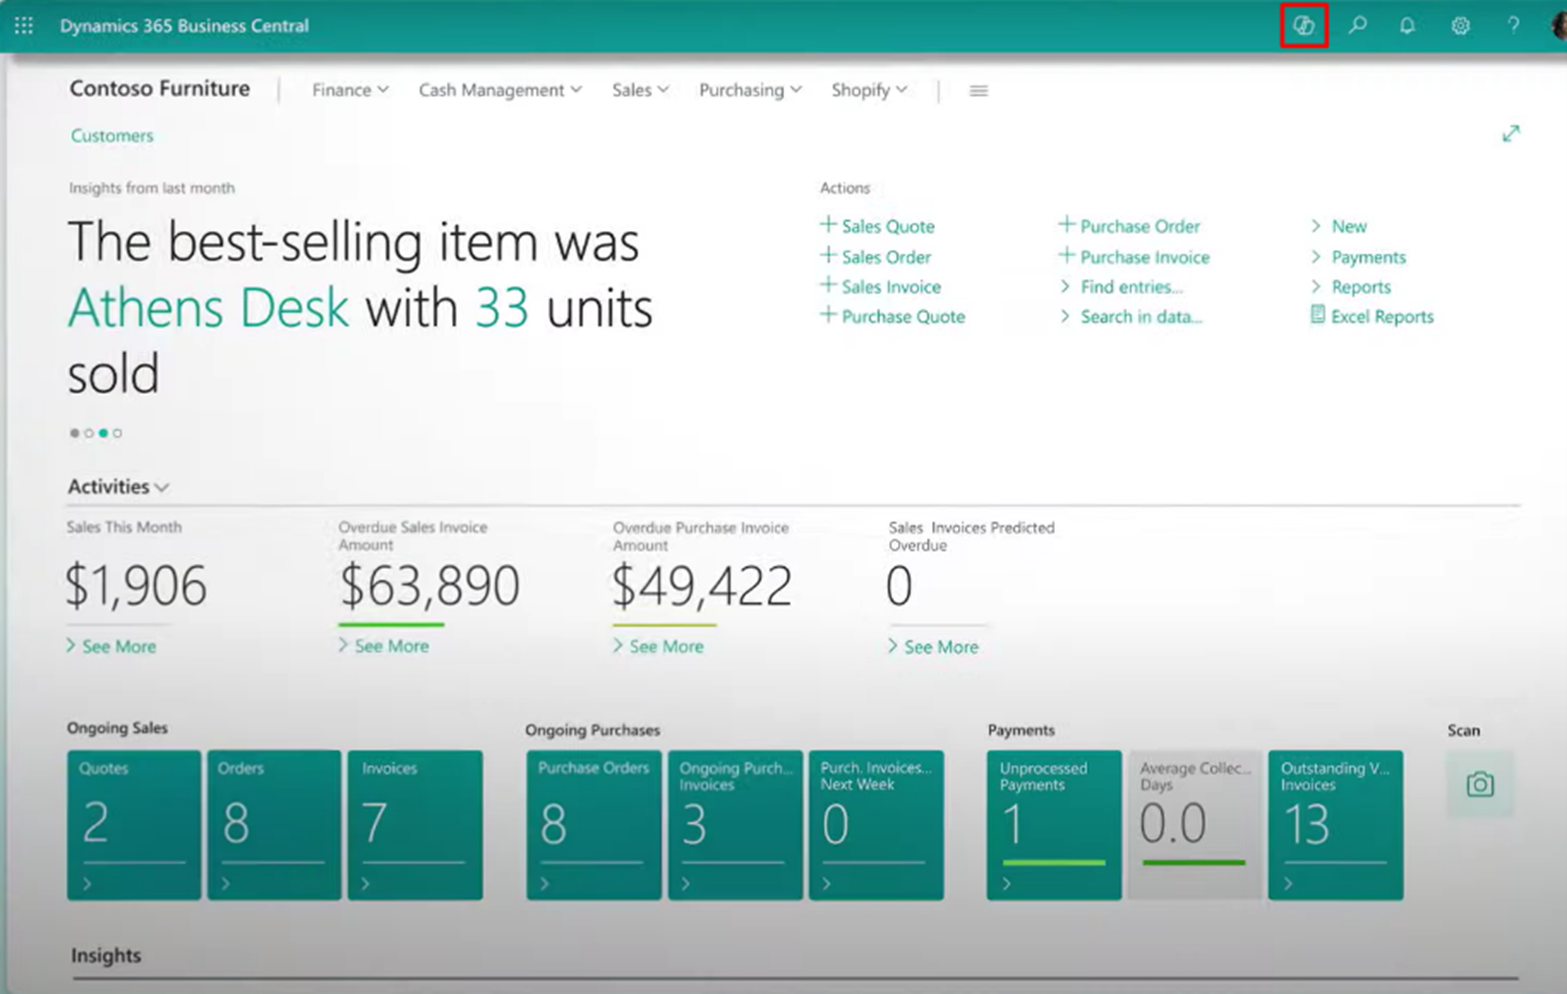The width and height of the screenshot is (1567, 994).
Task: Click the $1,906 Sales This Month value
Action: 136,586
